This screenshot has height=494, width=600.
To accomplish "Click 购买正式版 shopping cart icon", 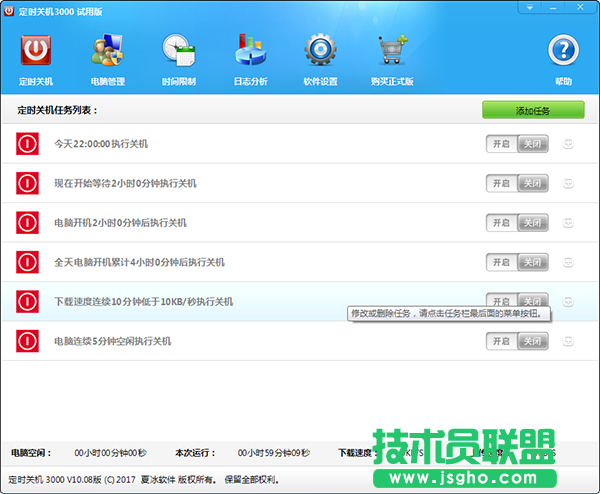I will pyautogui.click(x=392, y=50).
